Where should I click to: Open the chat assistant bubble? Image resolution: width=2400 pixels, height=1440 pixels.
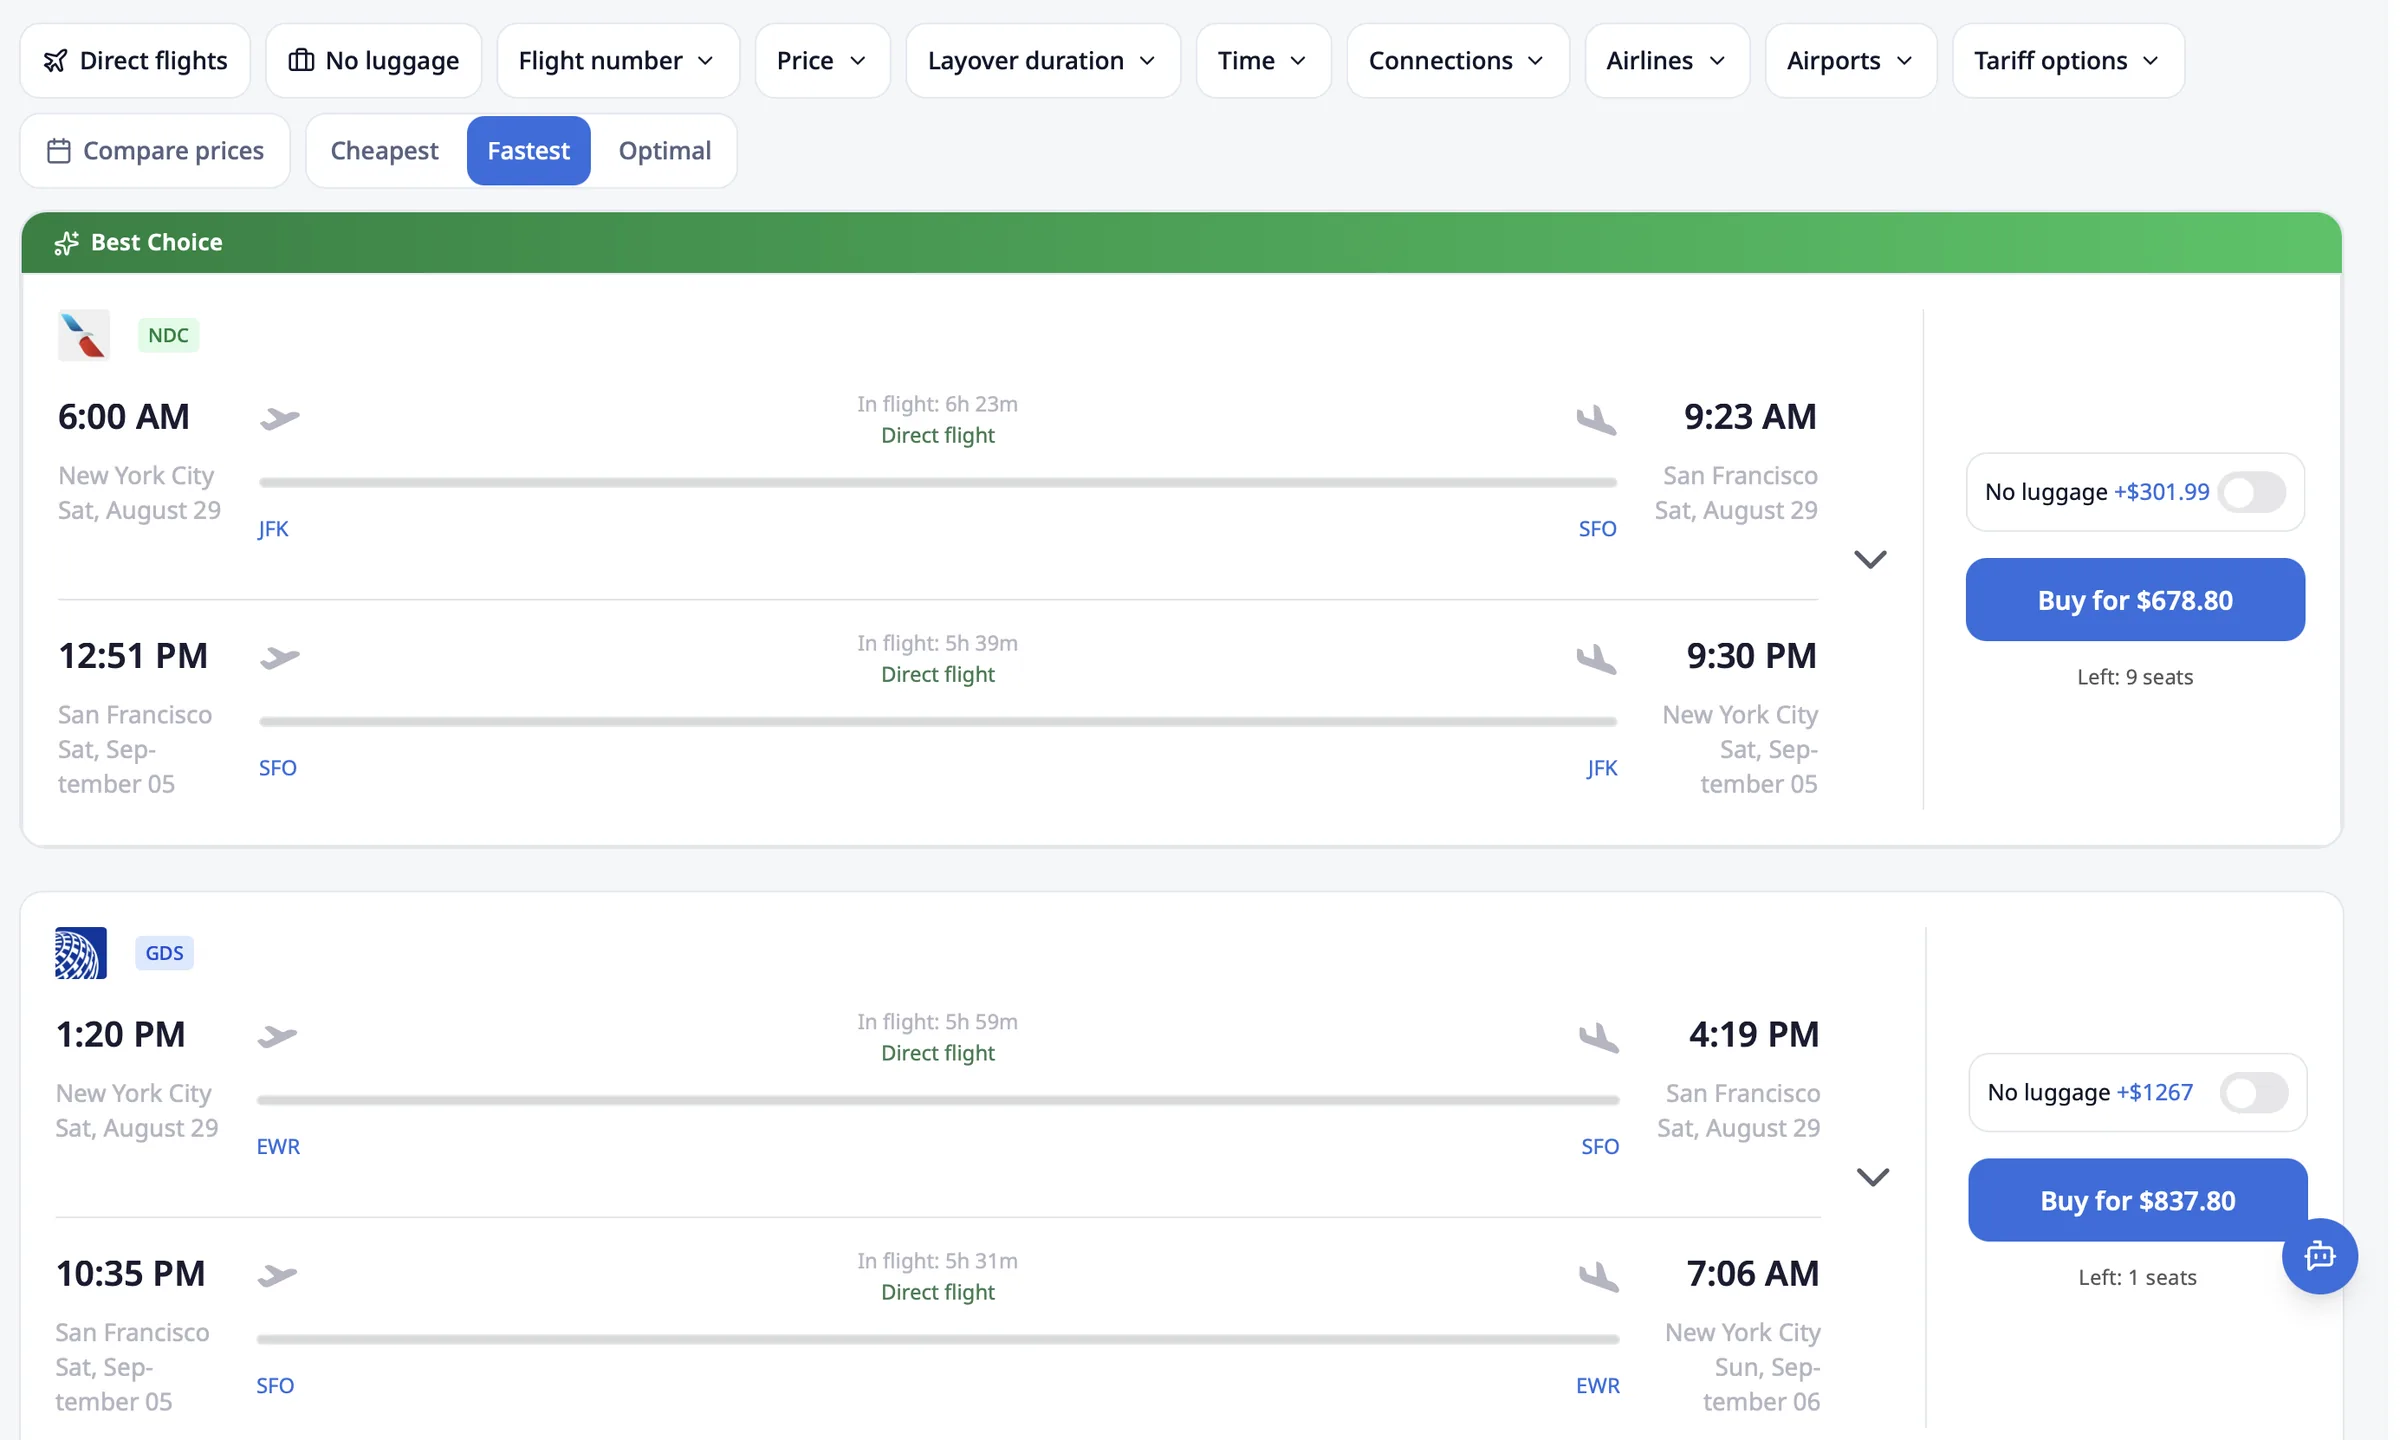point(2320,1256)
